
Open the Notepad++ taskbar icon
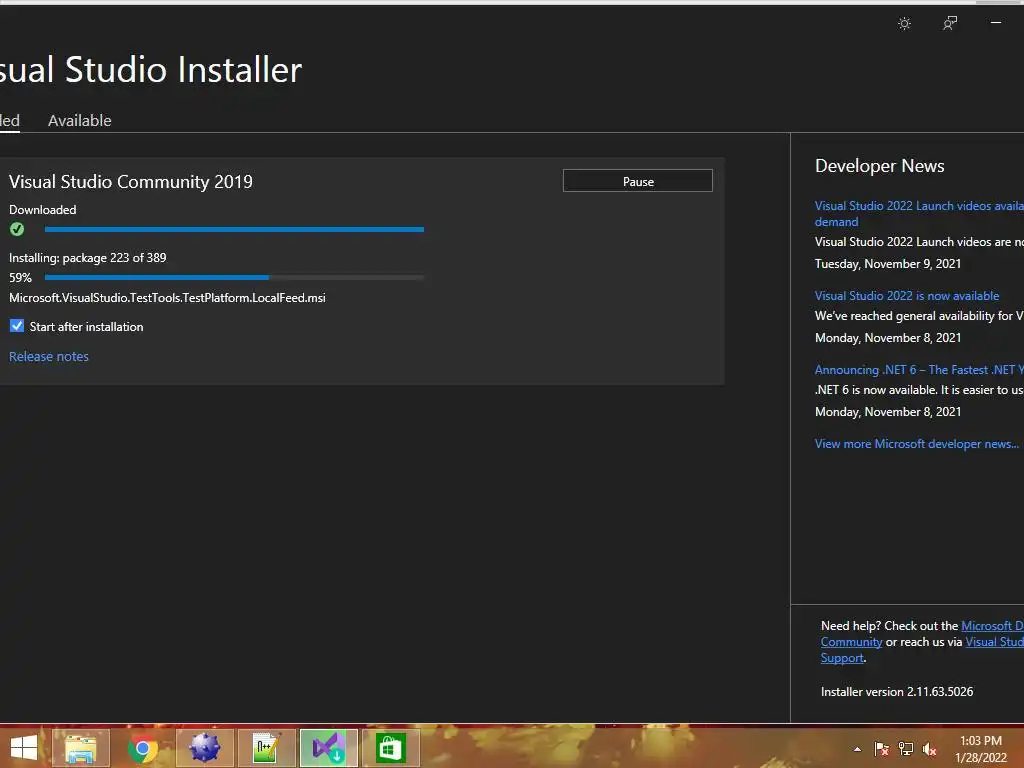point(266,748)
